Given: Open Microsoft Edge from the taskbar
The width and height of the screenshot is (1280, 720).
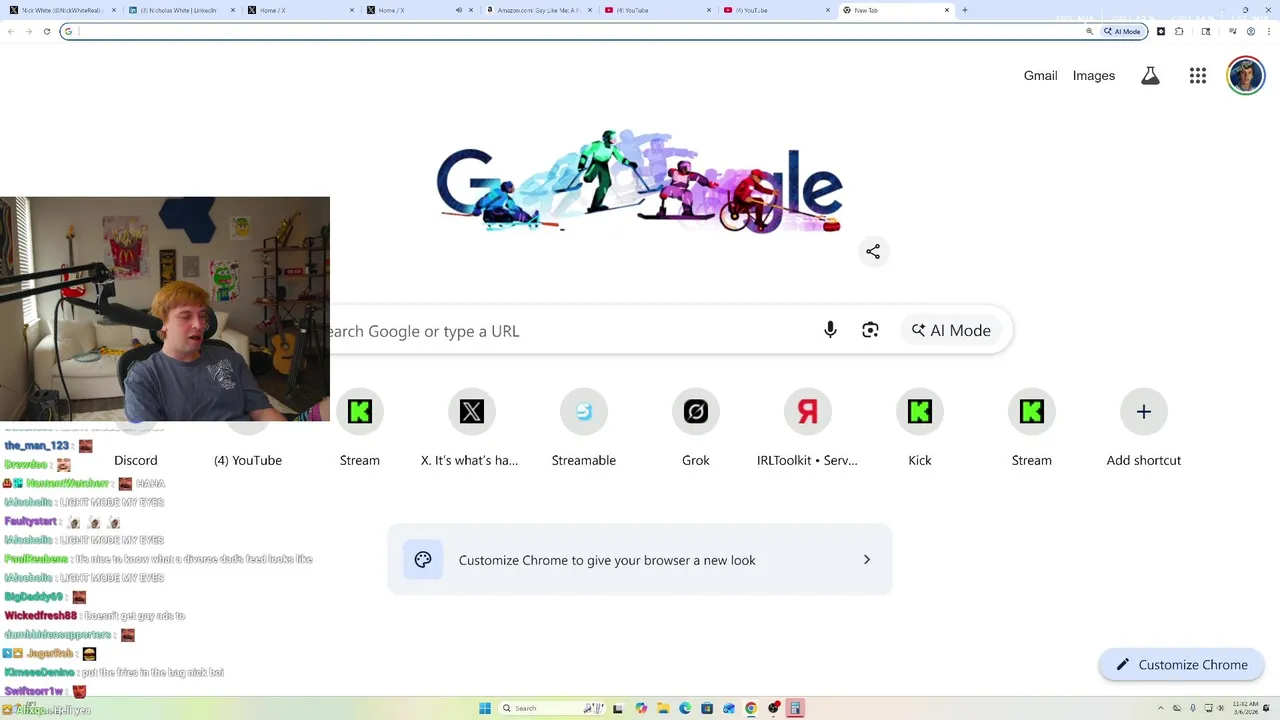Looking at the screenshot, I should click(x=685, y=708).
